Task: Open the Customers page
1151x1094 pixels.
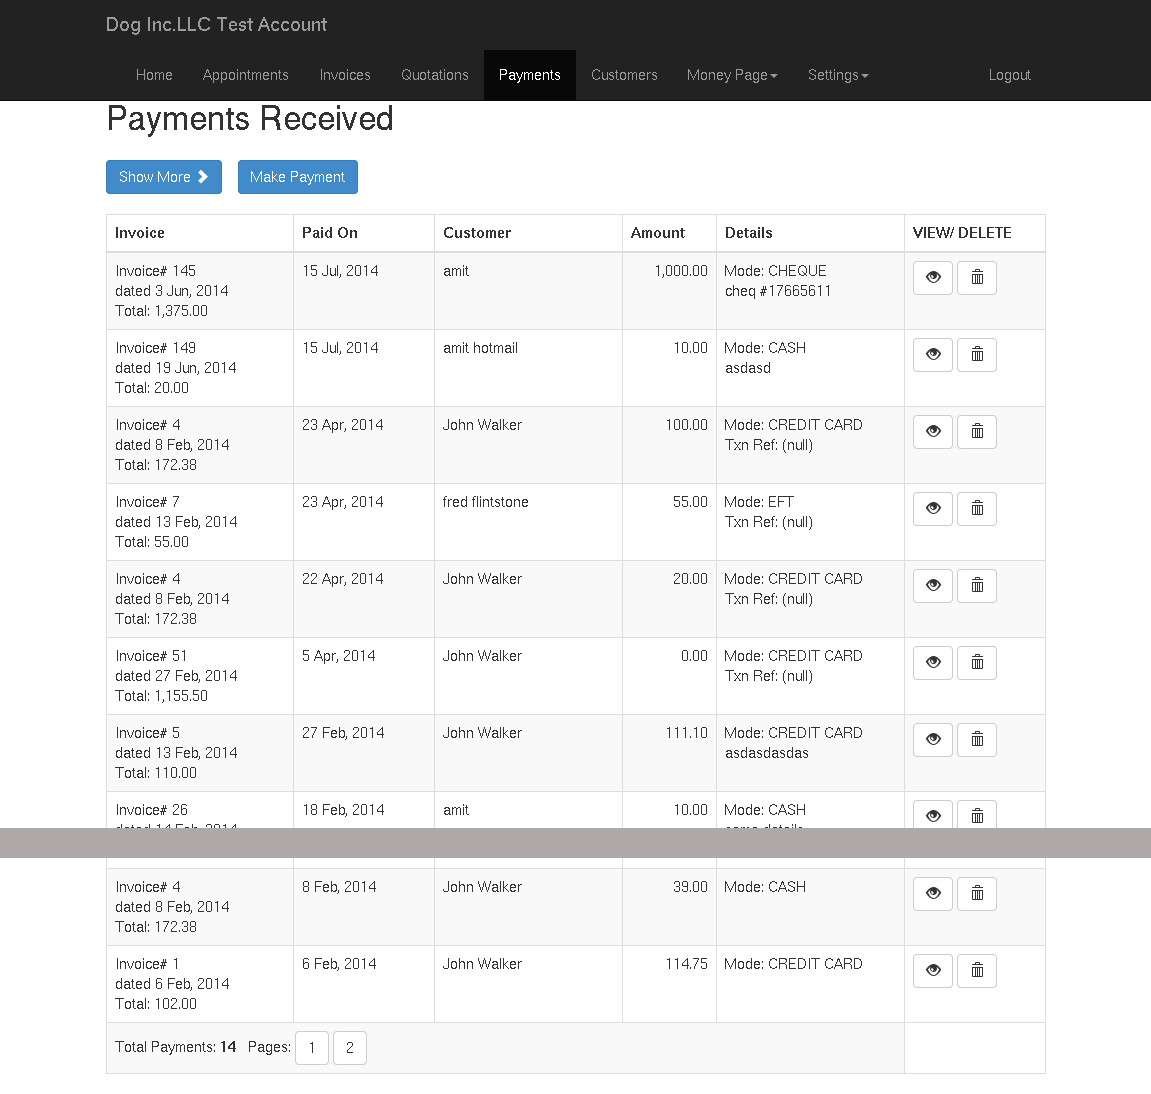Action: [x=624, y=75]
